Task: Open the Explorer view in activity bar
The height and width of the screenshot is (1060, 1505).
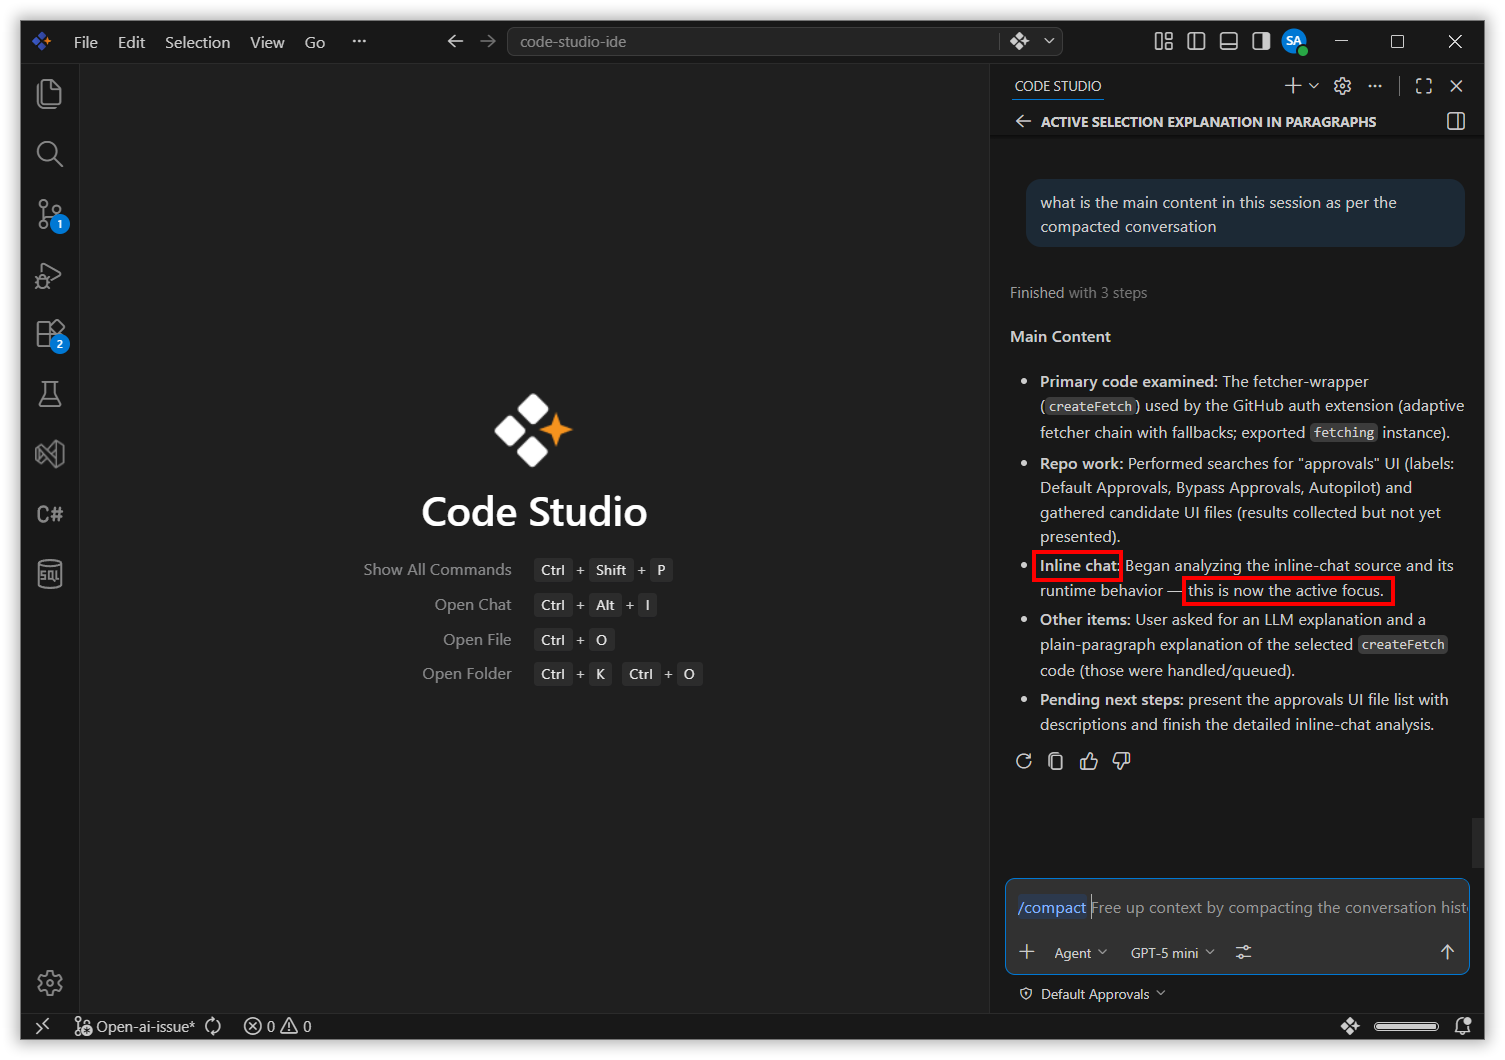Action: (x=49, y=94)
